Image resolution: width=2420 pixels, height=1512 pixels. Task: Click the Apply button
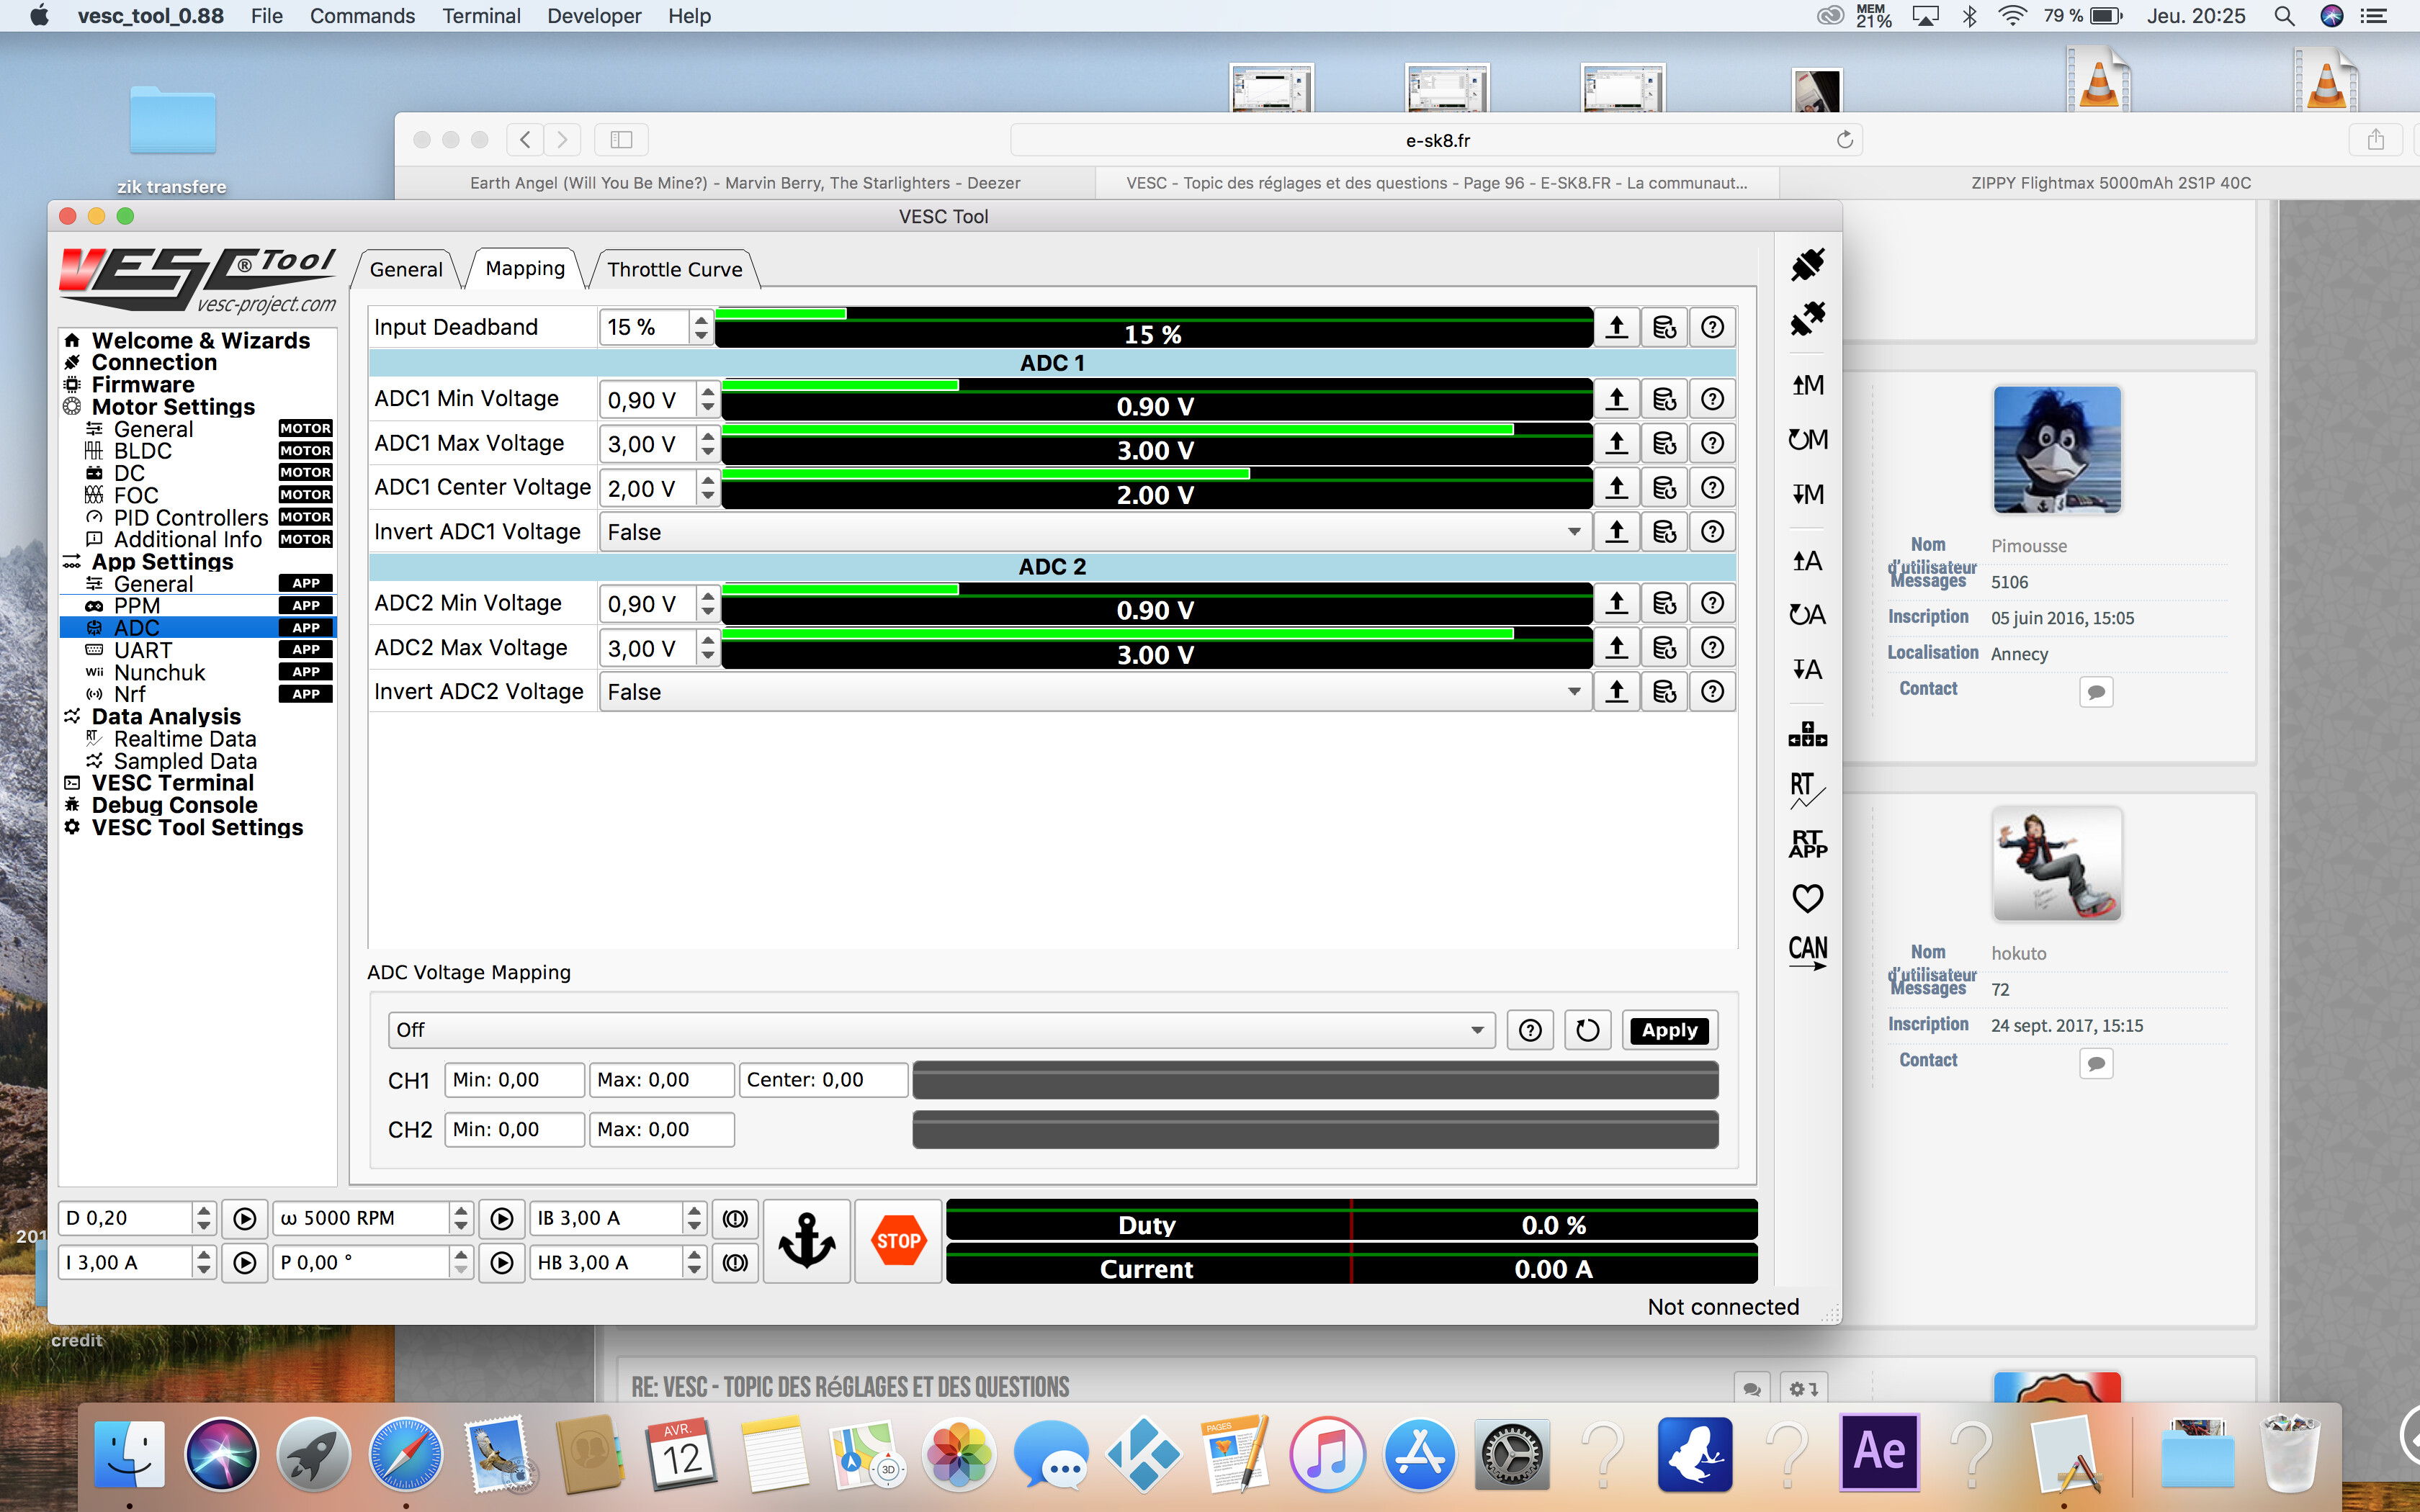(1669, 1030)
